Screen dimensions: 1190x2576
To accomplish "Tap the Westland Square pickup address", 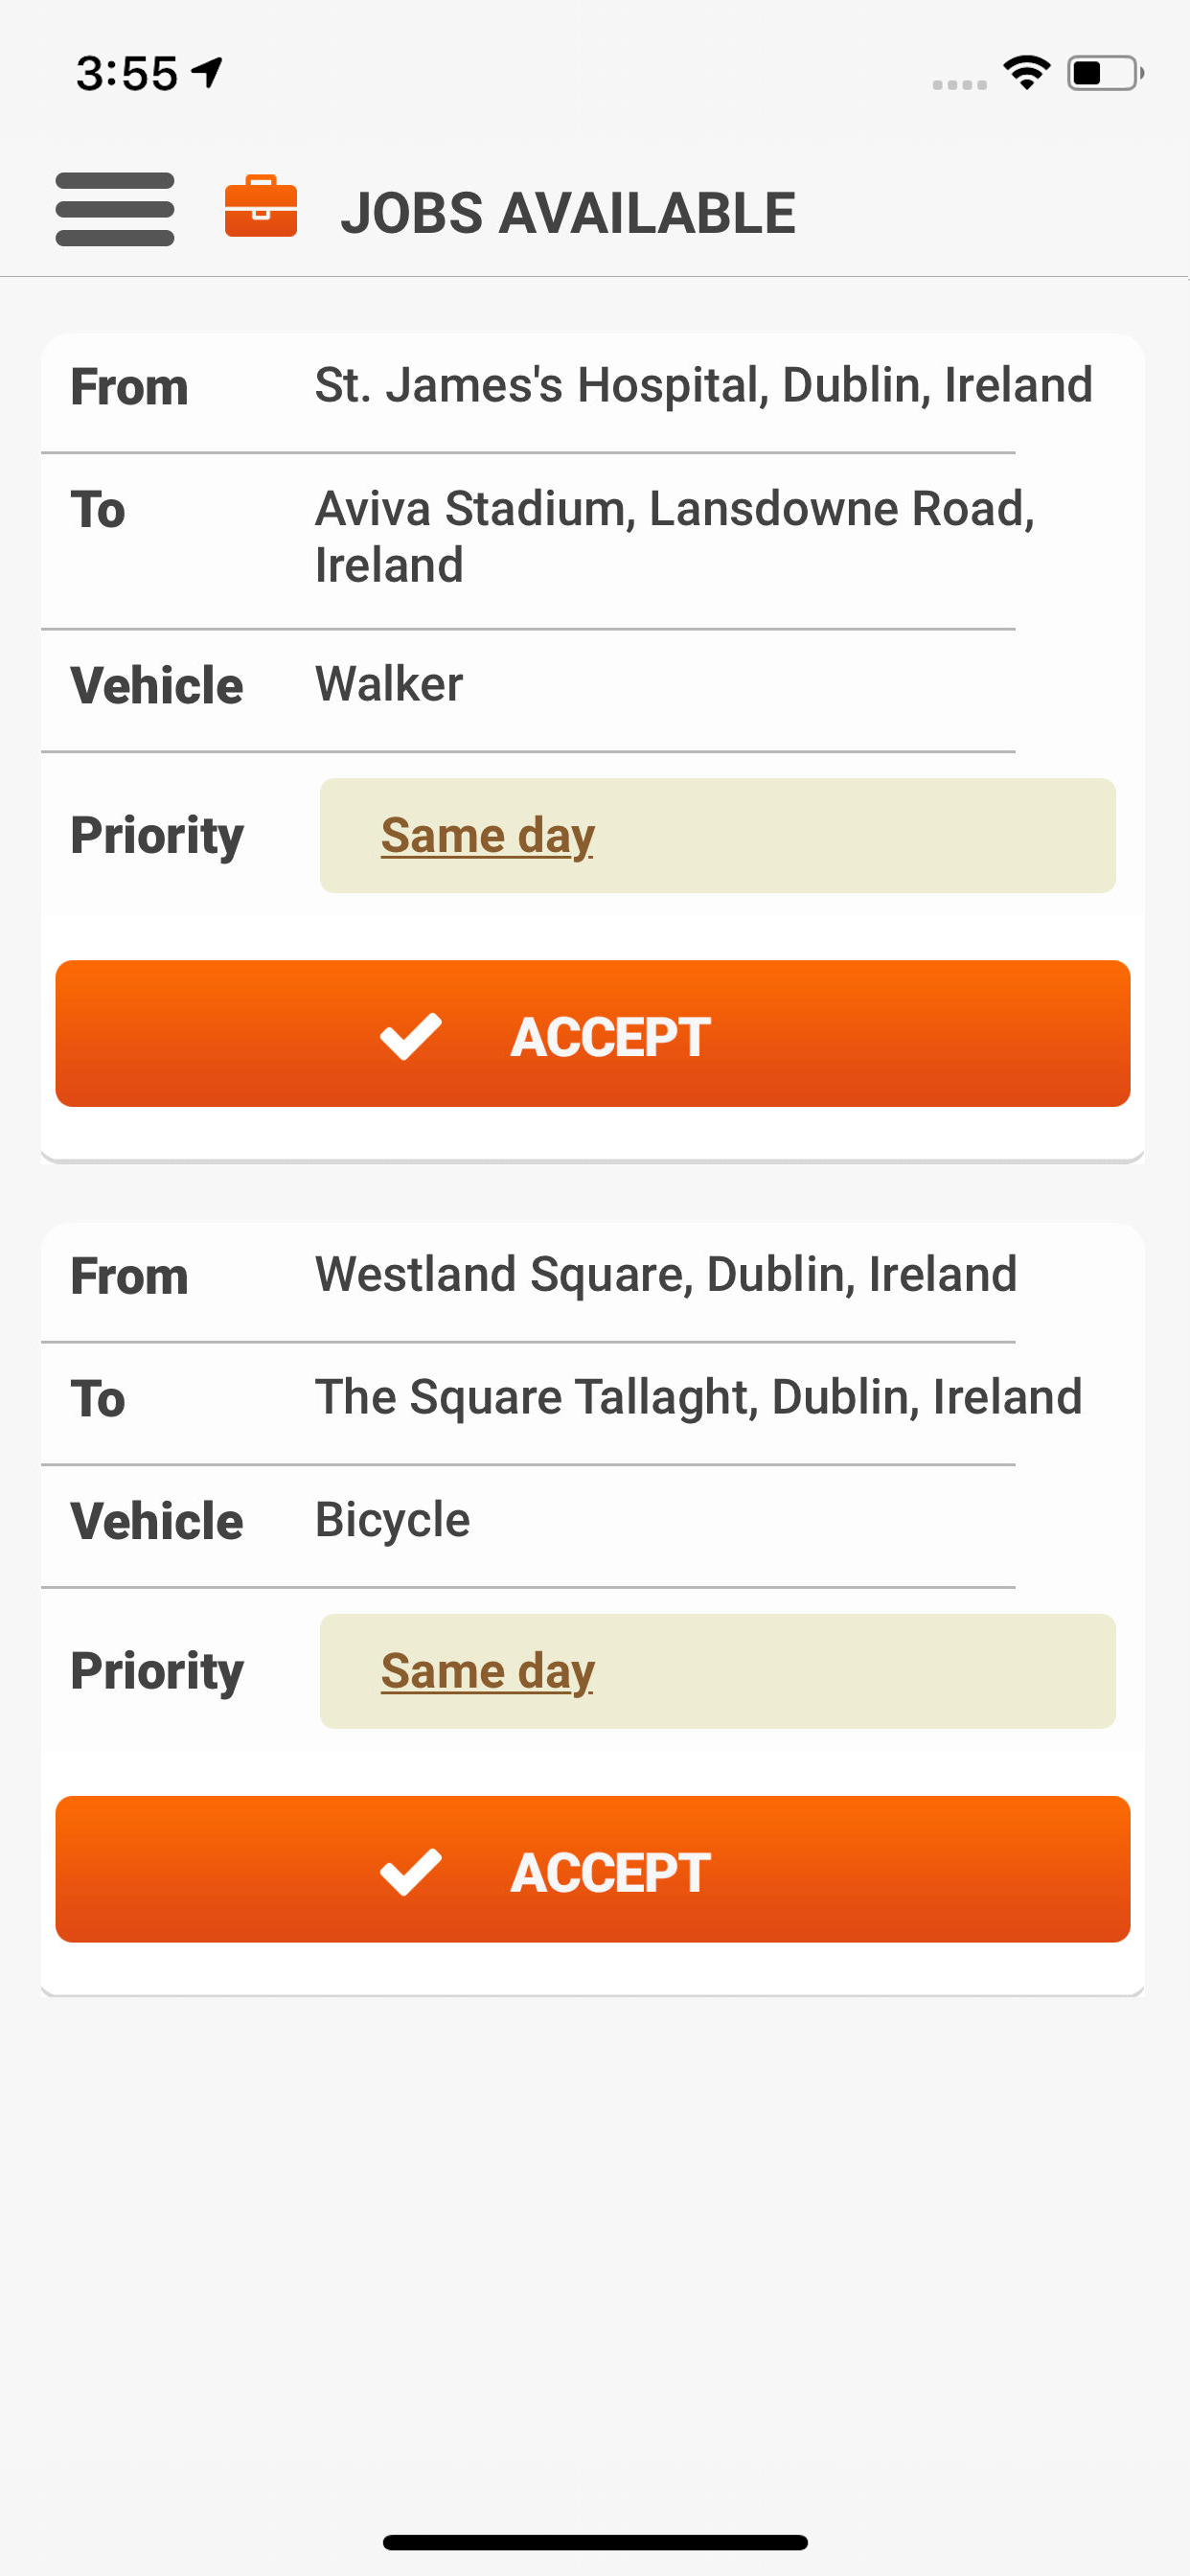I will tap(665, 1275).
